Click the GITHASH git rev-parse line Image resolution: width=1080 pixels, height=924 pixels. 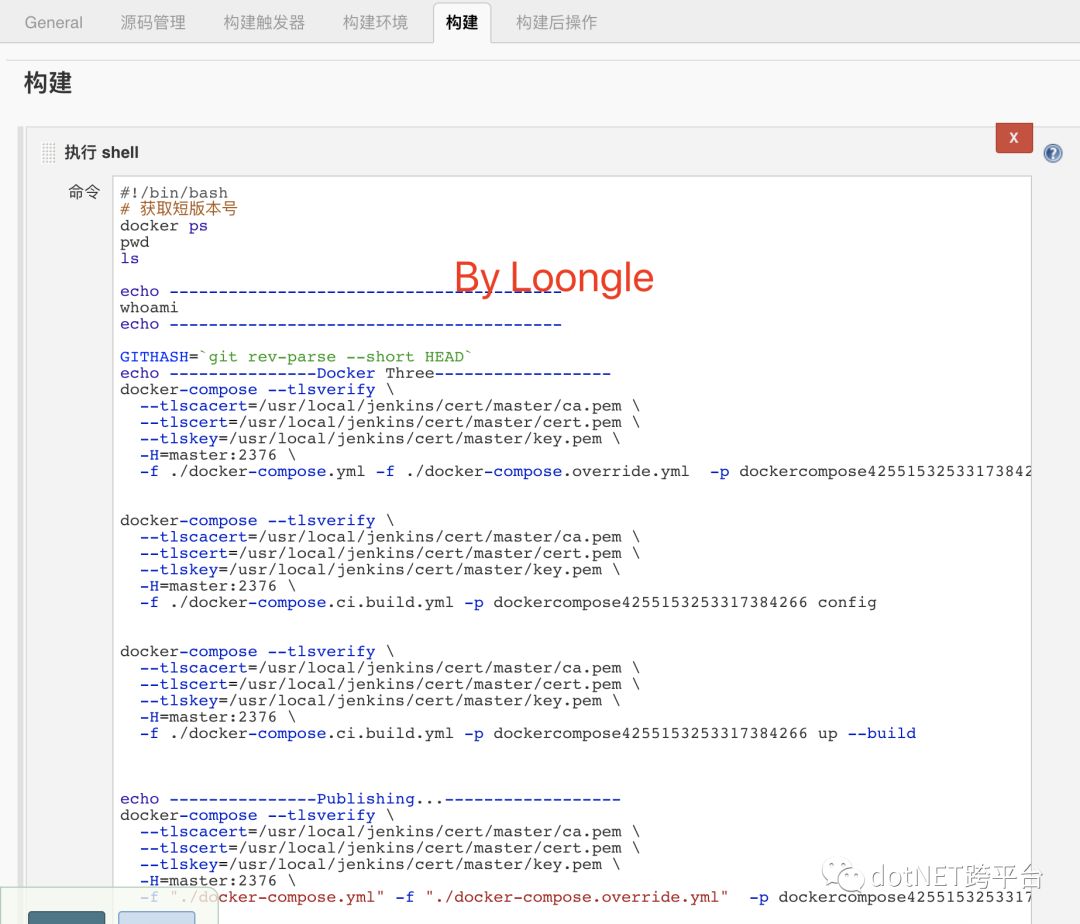tap(296, 357)
